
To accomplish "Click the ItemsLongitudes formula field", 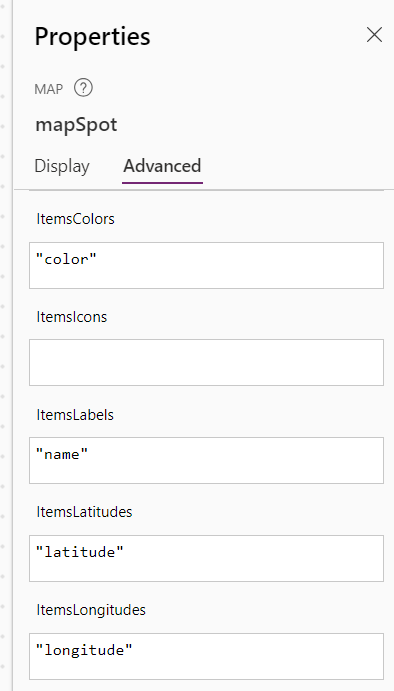I will tap(206, 656).
